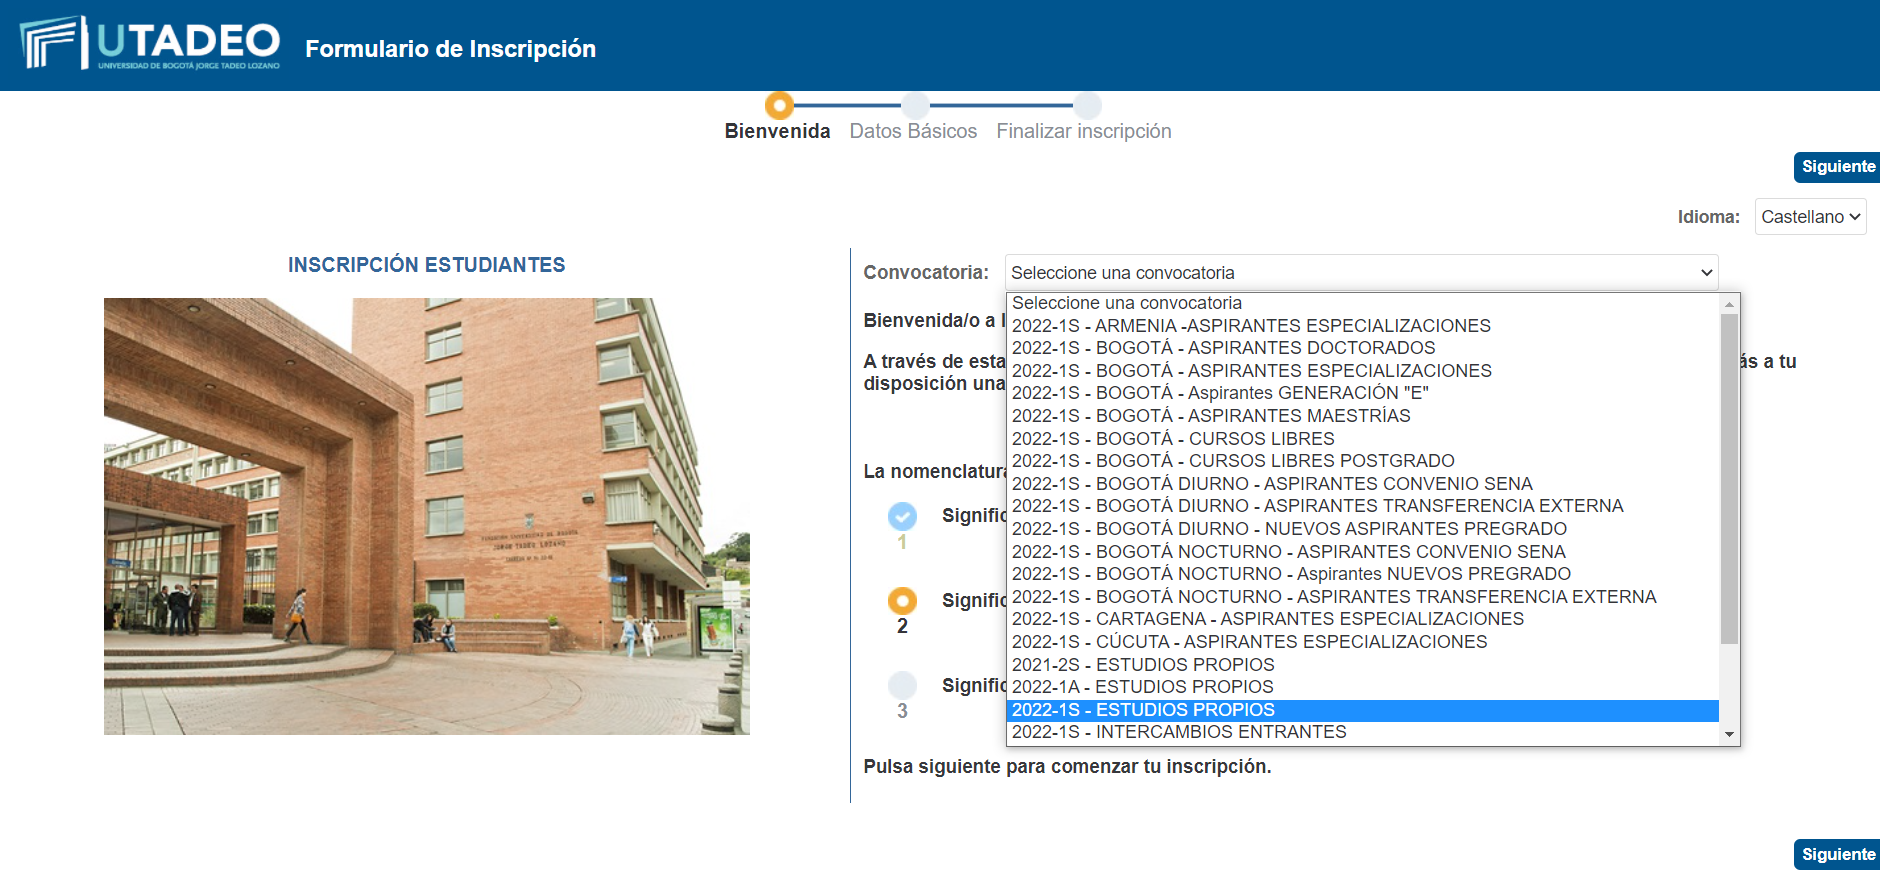Collapse the Convocatoria select box
This screenshot has height=875, width=1880.
point(1360,273)
